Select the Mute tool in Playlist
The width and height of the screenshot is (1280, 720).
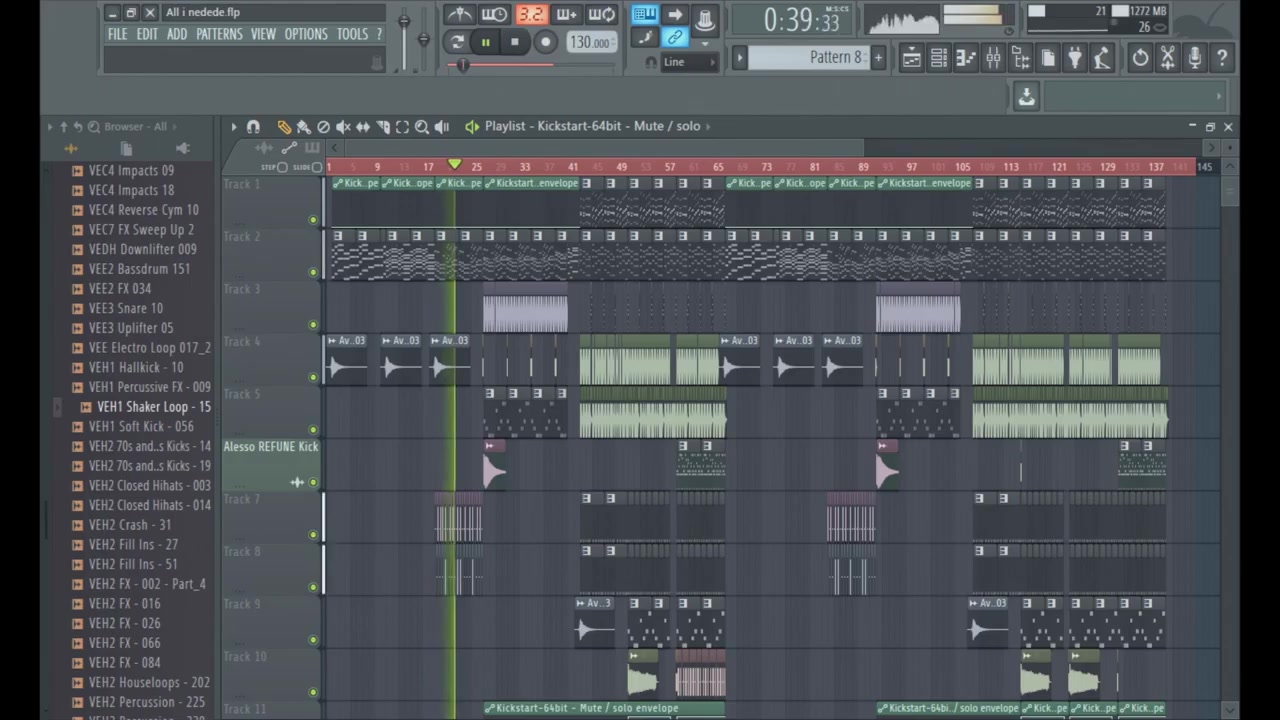click(343, 127)
